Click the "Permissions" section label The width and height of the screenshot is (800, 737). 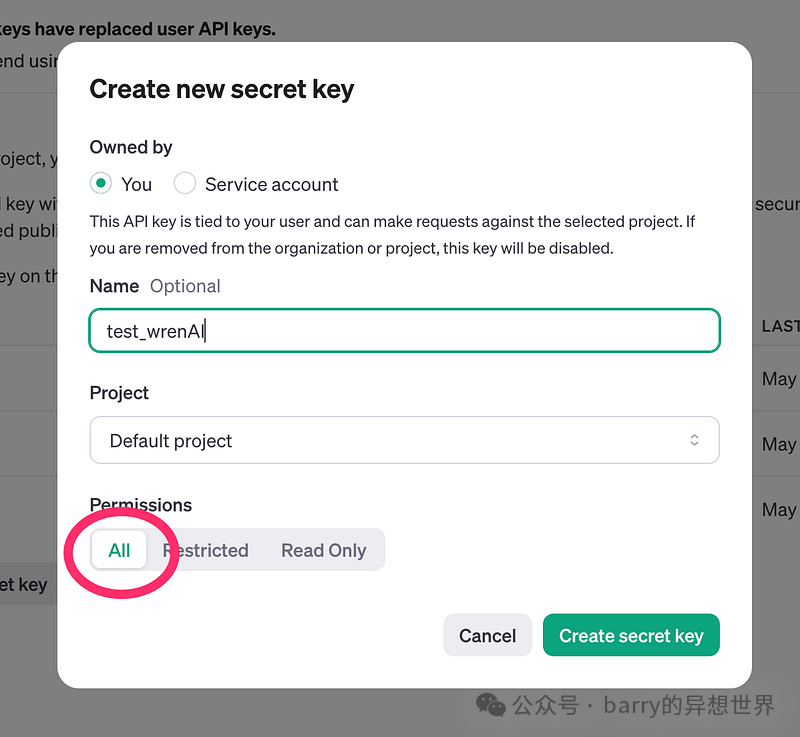coord(140,505)
